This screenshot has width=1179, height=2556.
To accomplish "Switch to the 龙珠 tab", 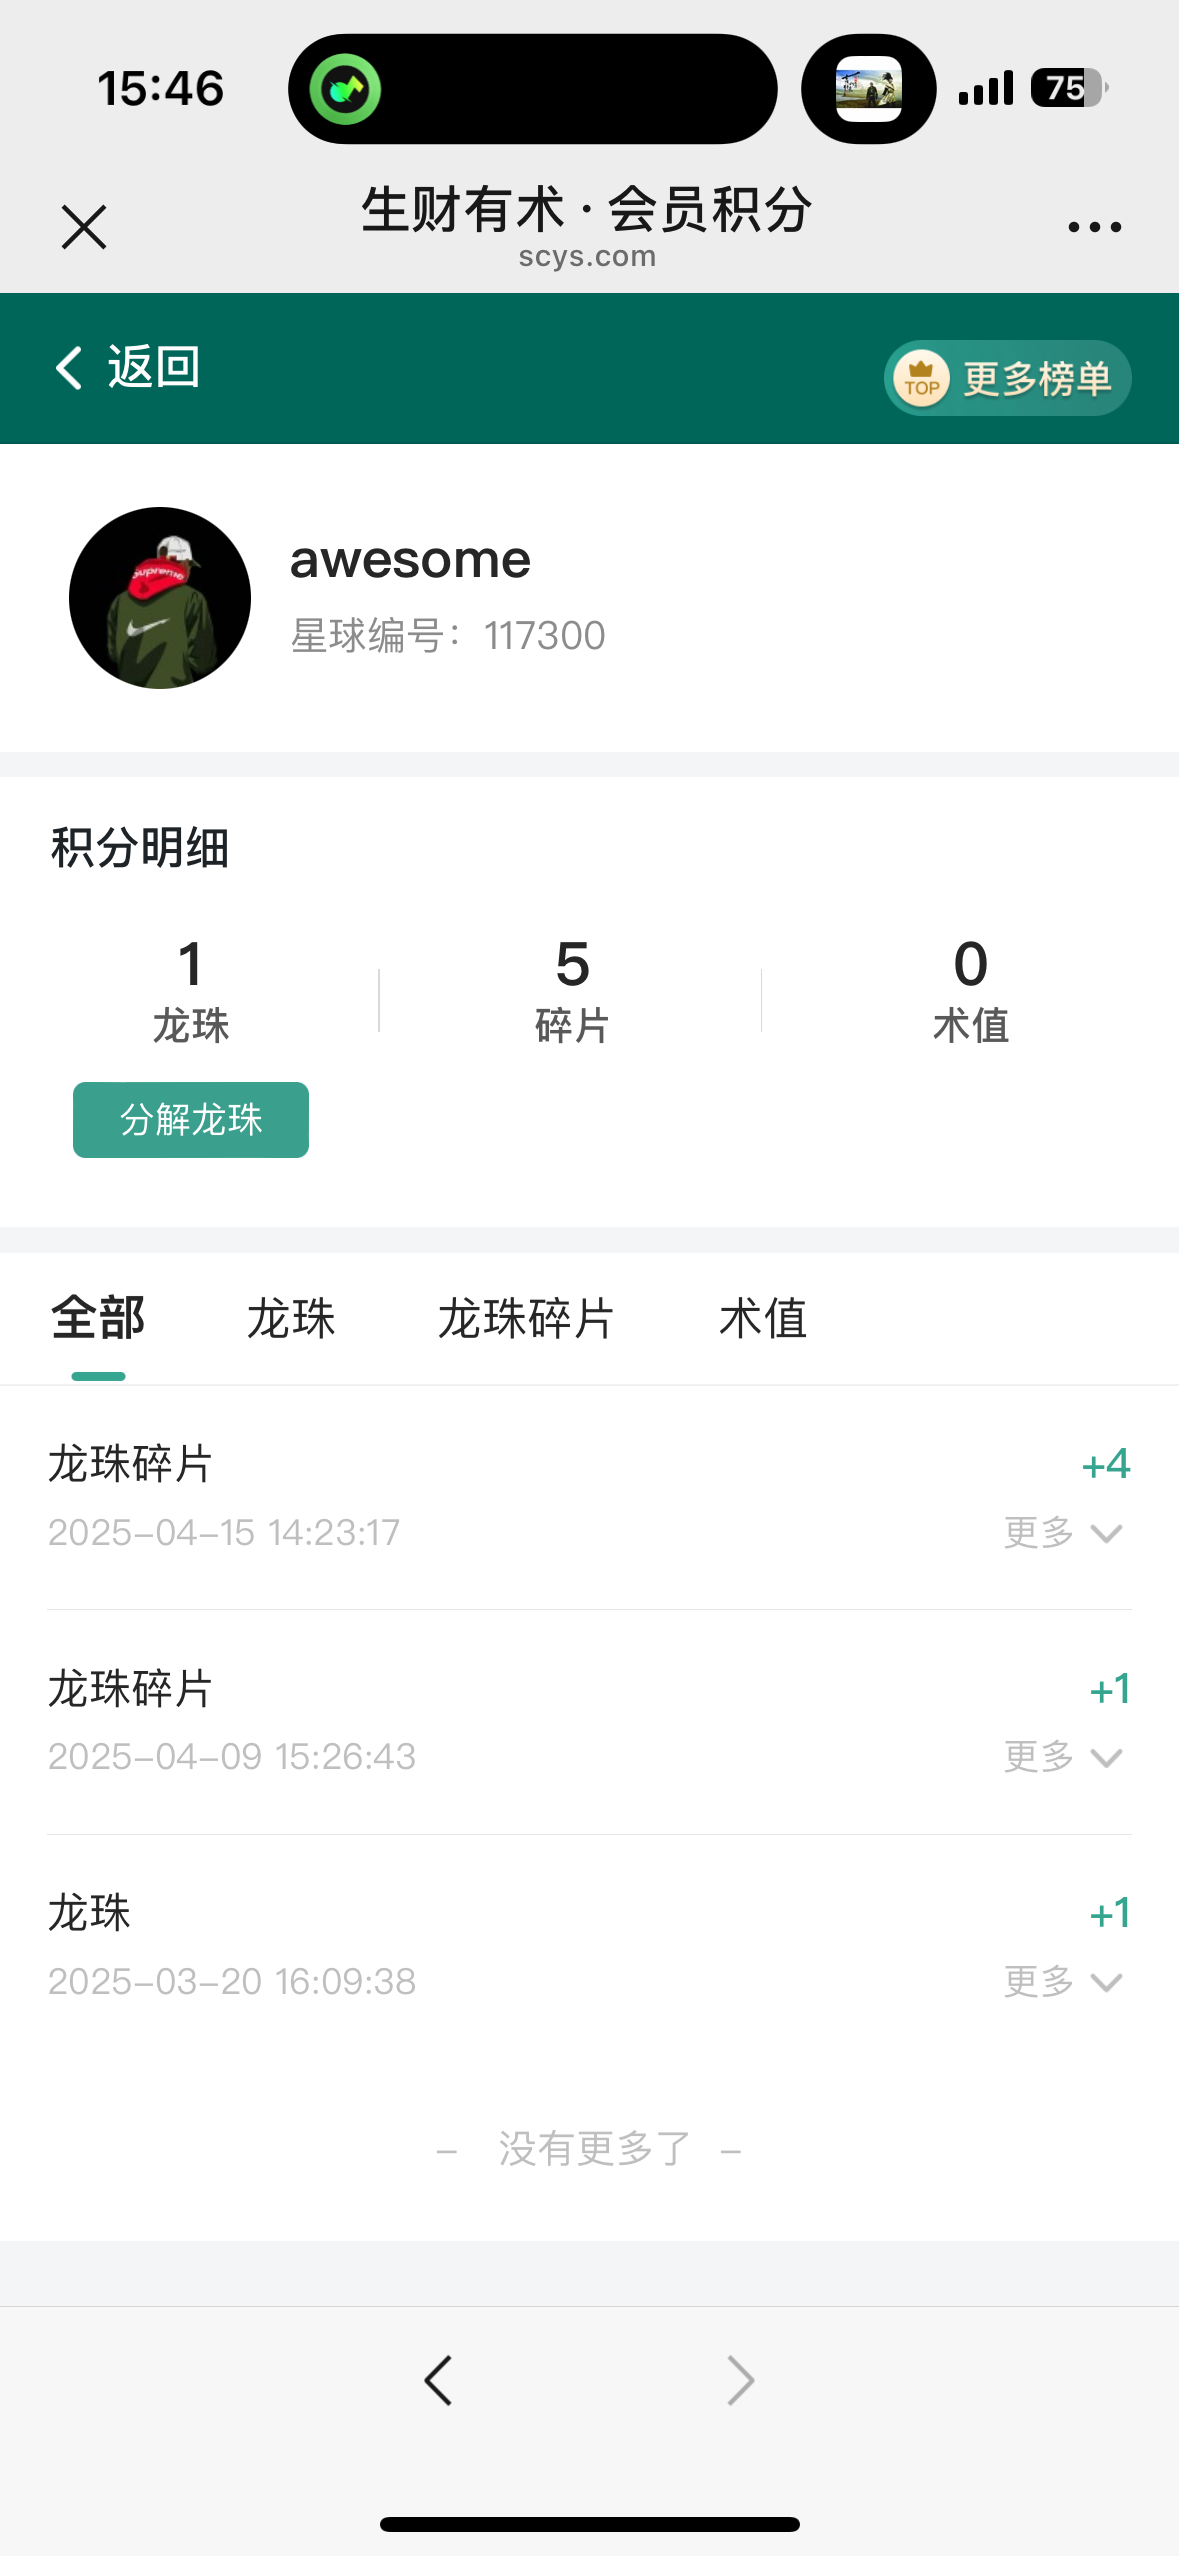I will tap(291, 1318).
